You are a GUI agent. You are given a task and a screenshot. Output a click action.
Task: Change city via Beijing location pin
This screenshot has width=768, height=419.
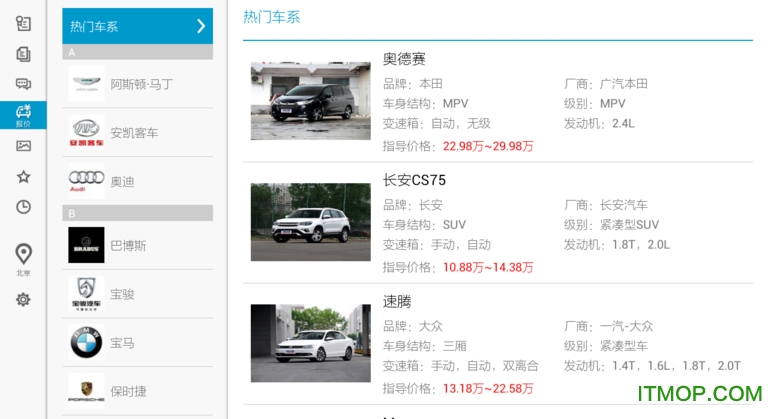(23, 259)
